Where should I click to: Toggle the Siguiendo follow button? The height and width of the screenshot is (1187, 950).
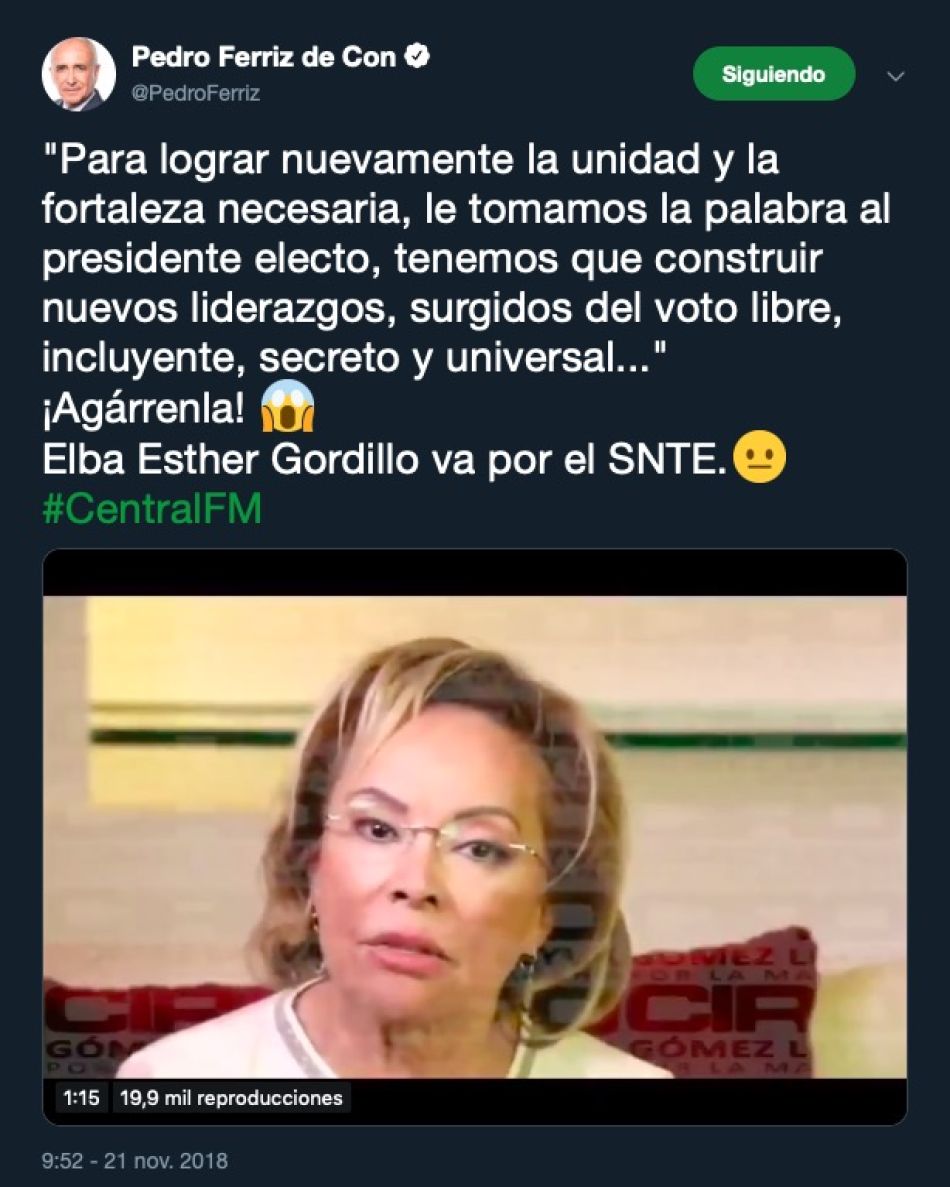click(x=774, y=73)
